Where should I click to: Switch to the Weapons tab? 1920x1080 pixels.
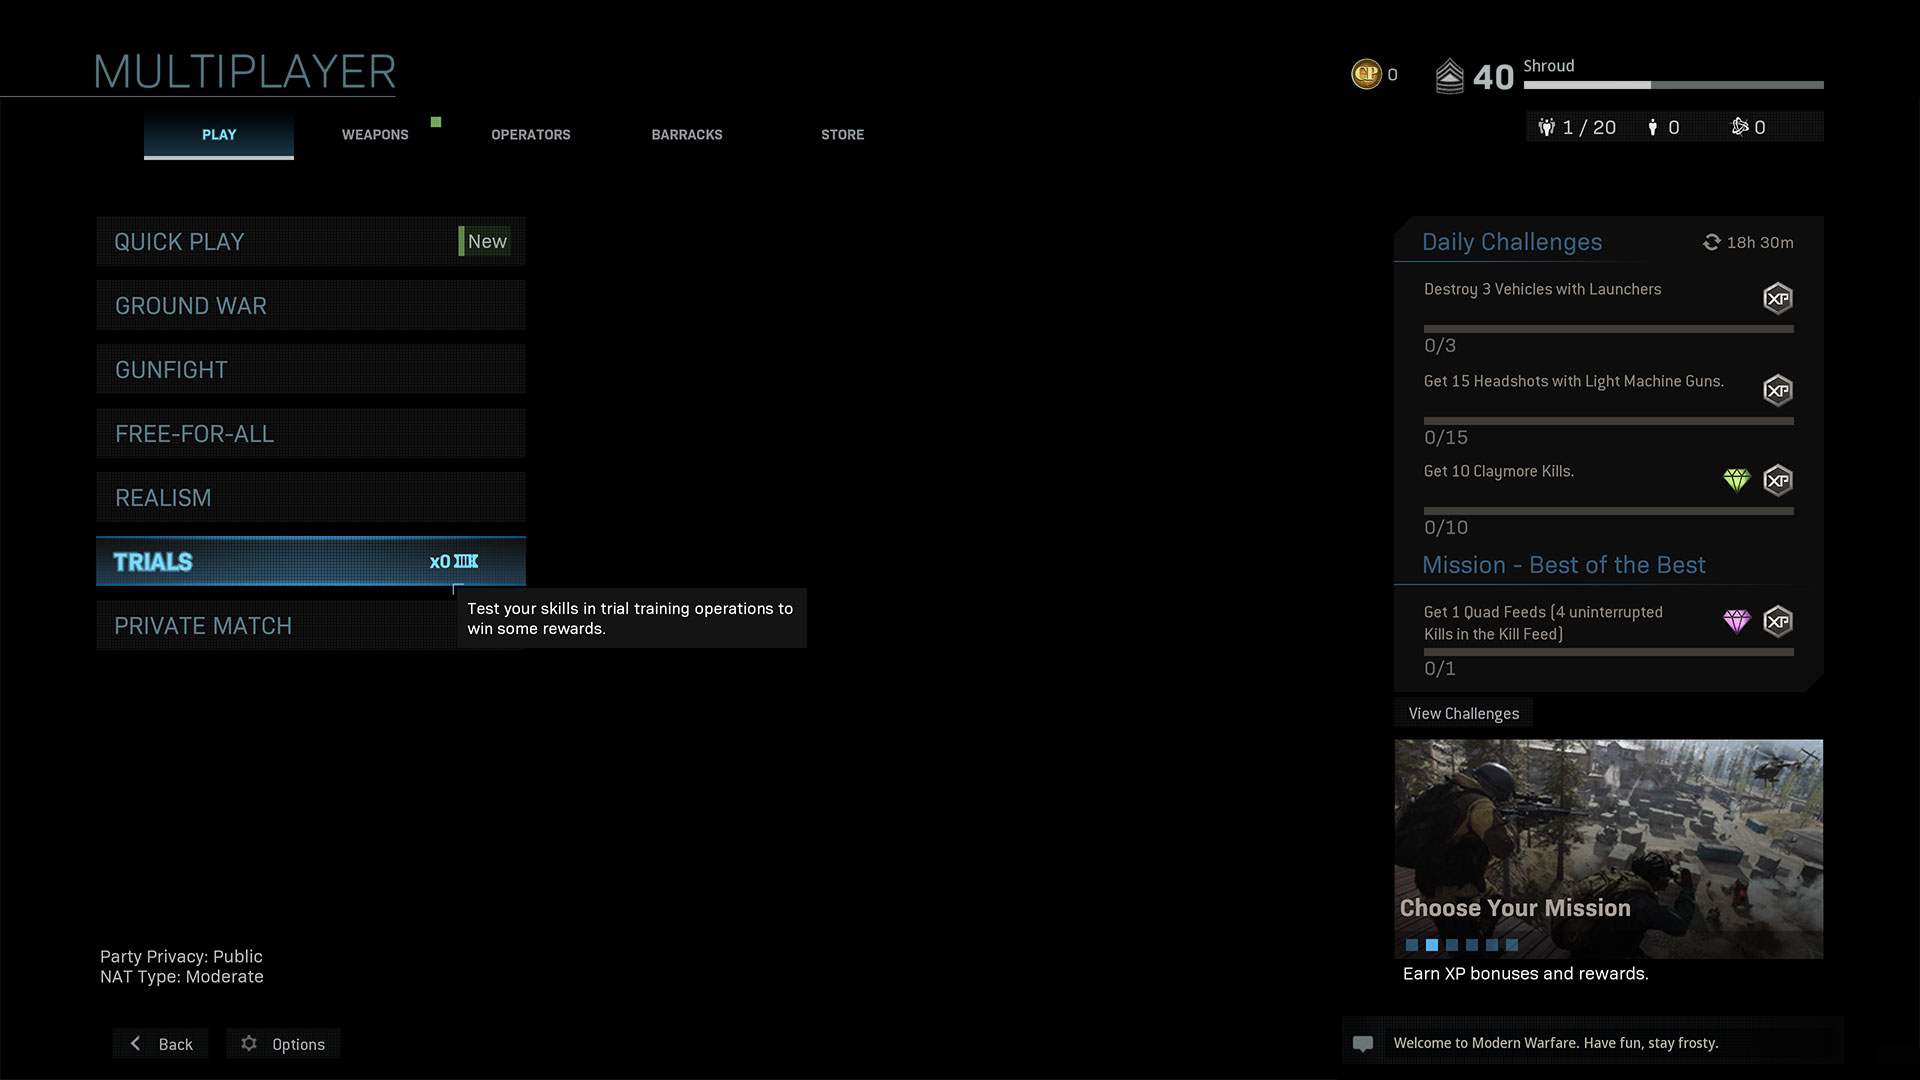click(x=375, y=135)
